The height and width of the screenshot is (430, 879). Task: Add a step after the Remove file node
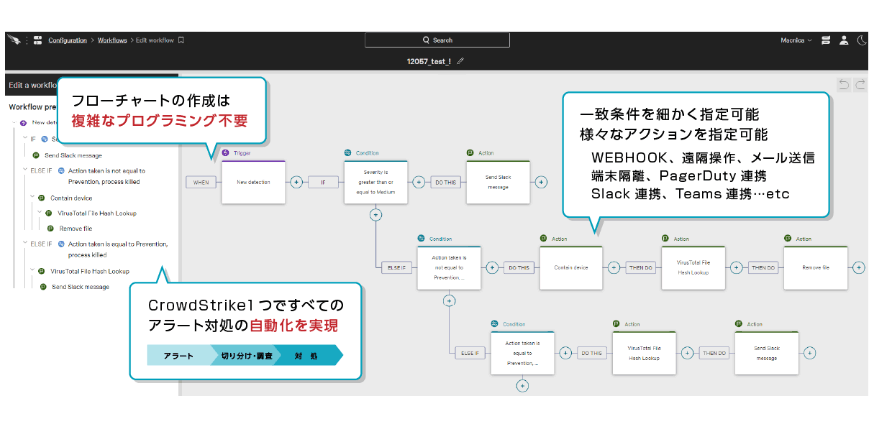[858, 268]
